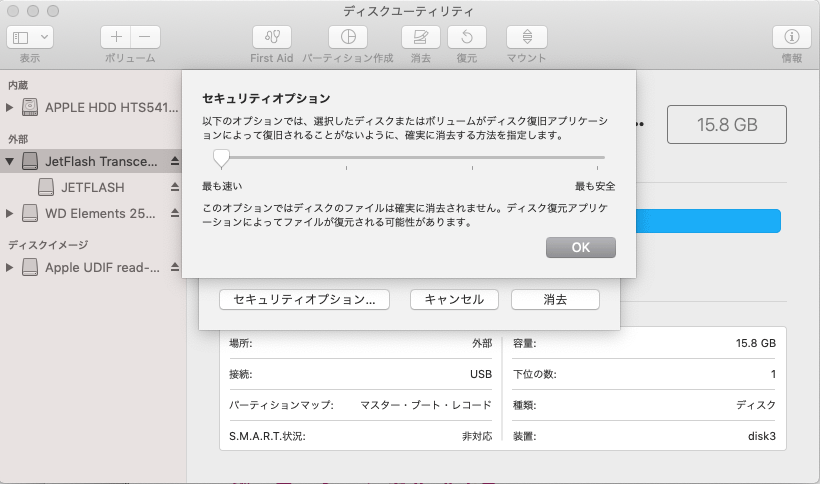
Task: Click the 最も安全 label
Action: [595, 186]
